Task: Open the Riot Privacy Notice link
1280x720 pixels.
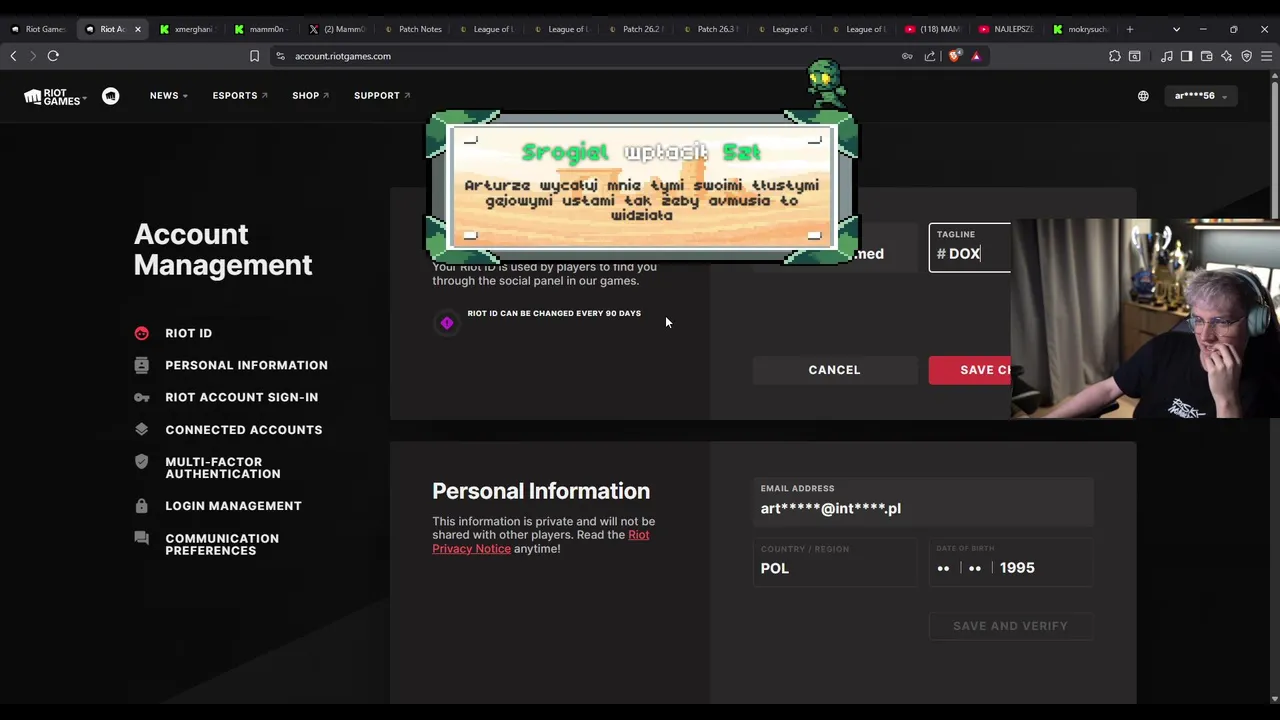Action: 540,542
